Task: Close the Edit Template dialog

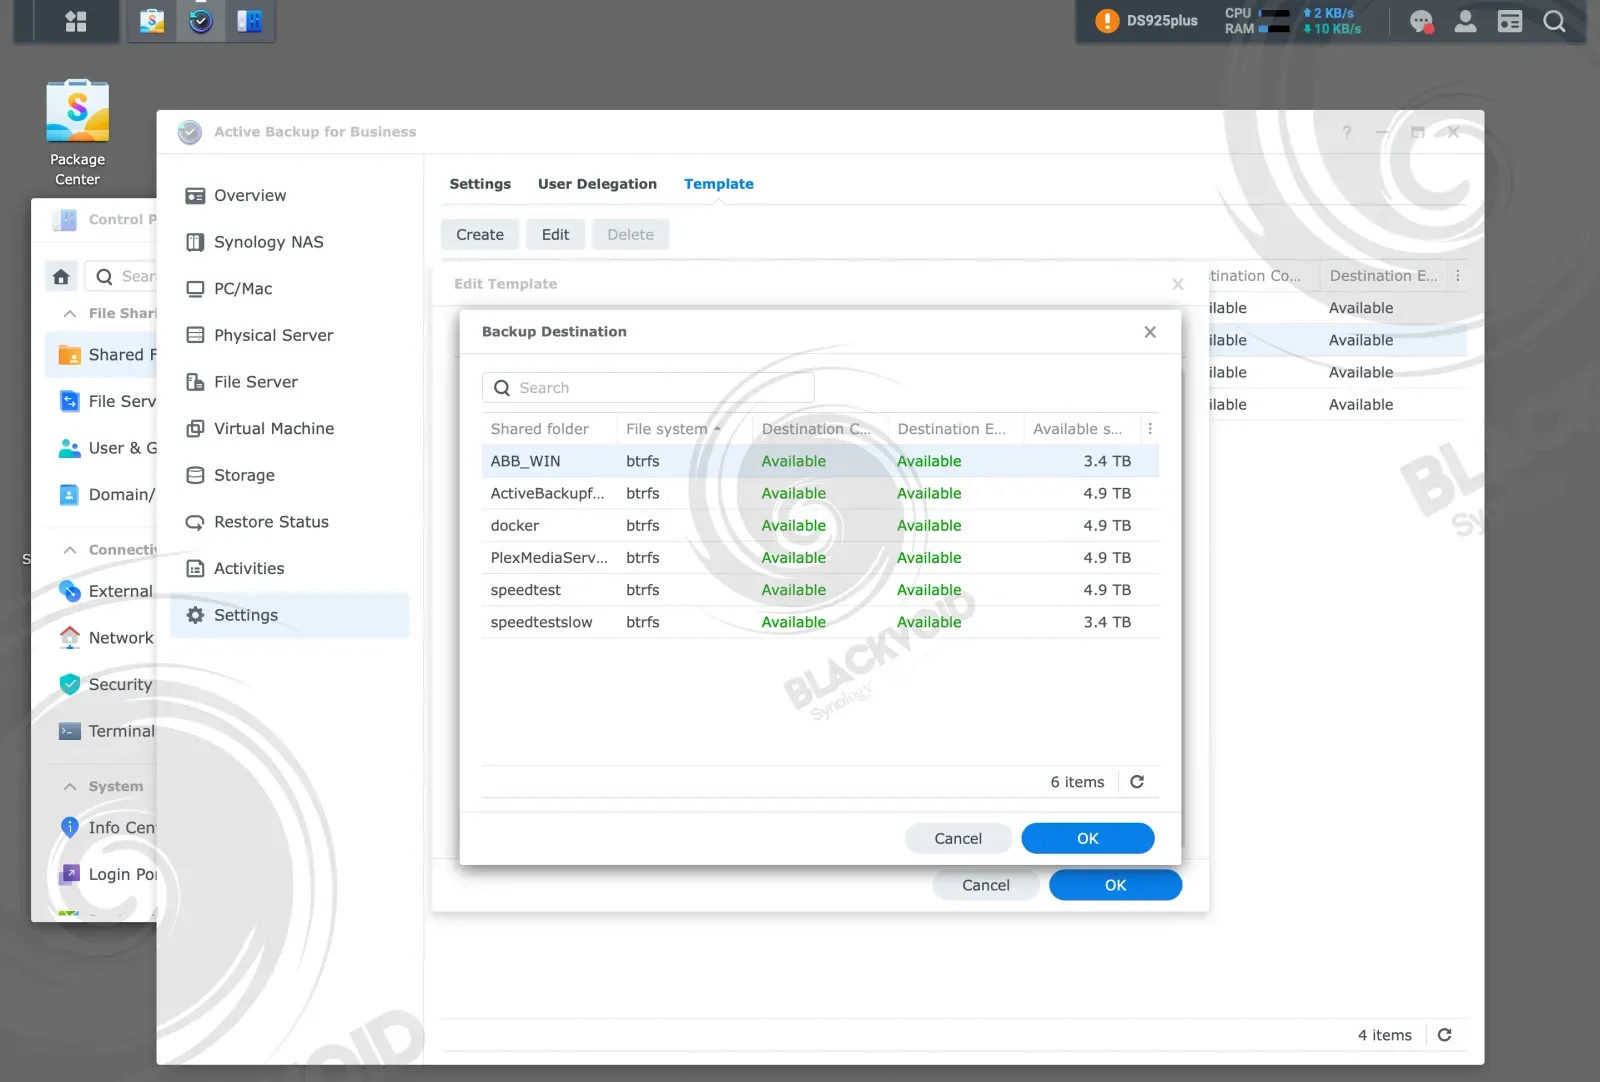Action: click(x=1178, y=285)
